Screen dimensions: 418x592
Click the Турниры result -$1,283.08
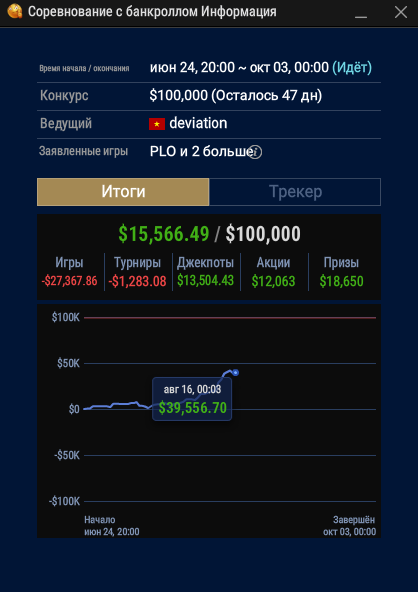[x=137, y=281]
